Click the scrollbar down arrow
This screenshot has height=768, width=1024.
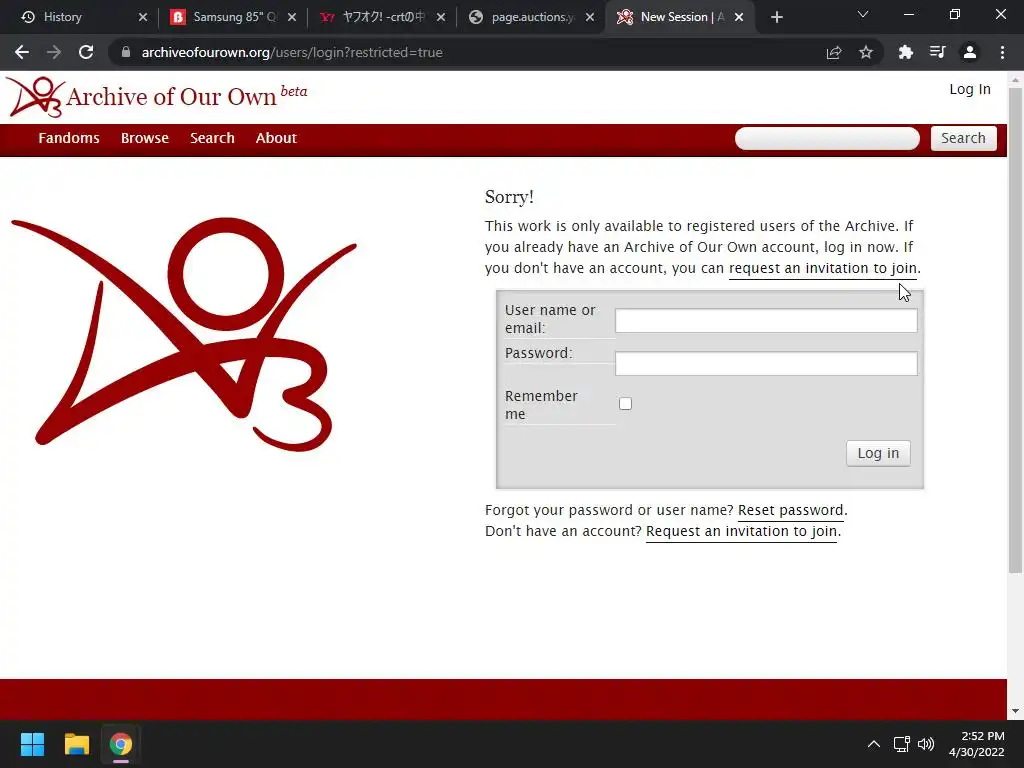point(1015,711)
